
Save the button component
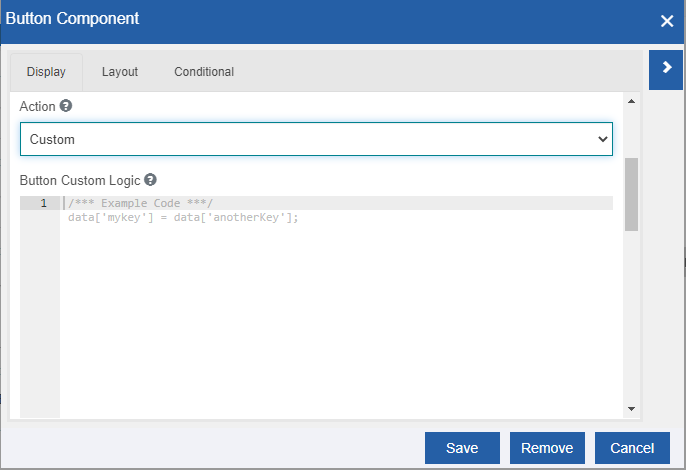(462, 448)
